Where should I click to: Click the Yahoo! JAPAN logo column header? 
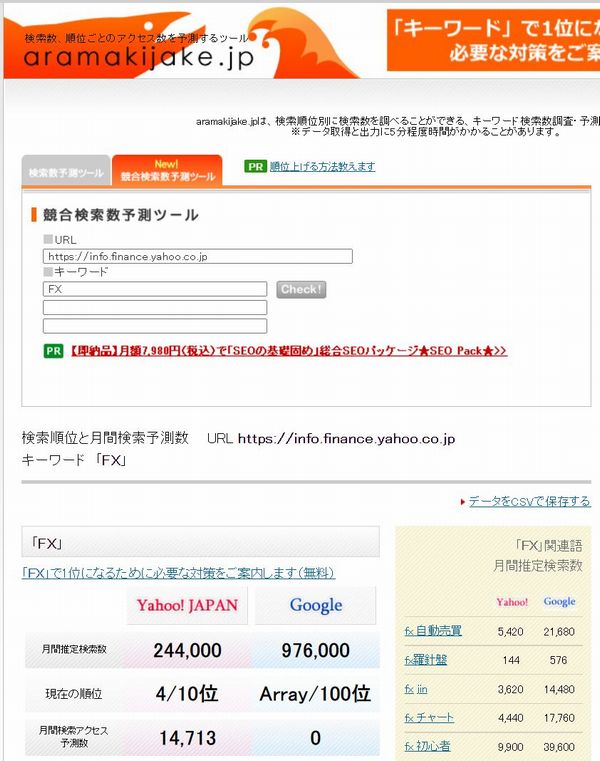pyautogui.click(x=187, y=605)
